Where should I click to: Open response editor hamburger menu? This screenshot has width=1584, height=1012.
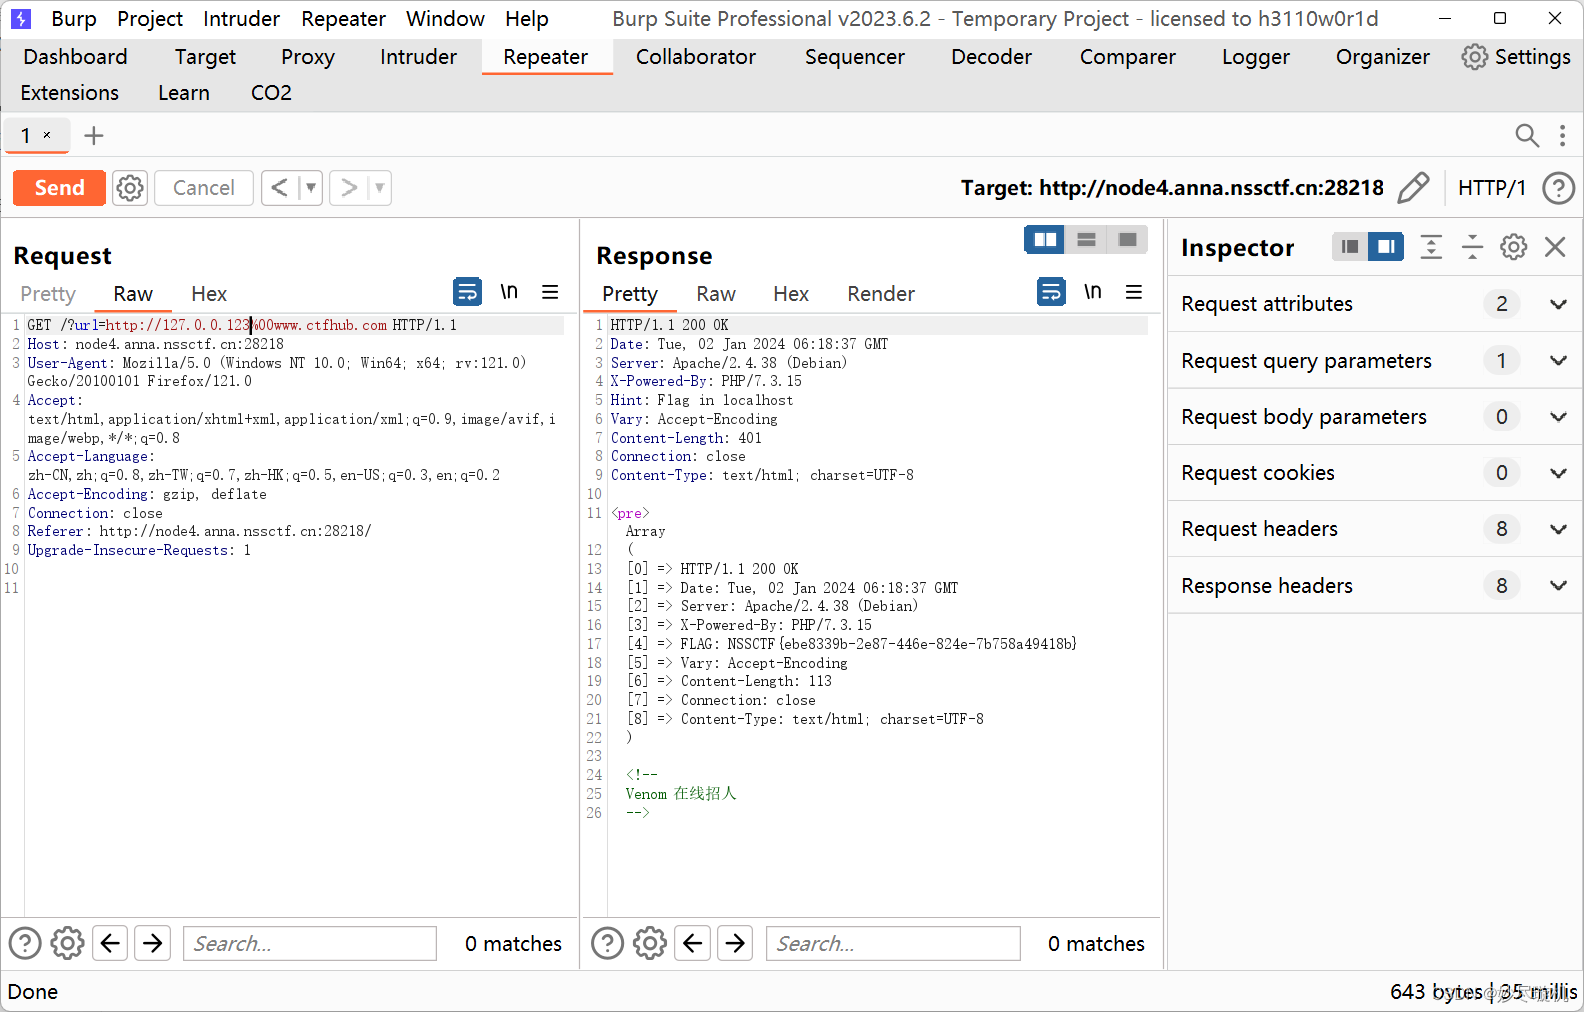(x=1134, y=292)
